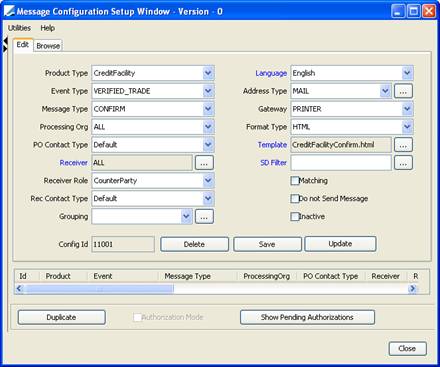440x367 pixels.
Task: Sort by the PO Contact Type column header
Action: click(x=330, y=276)
